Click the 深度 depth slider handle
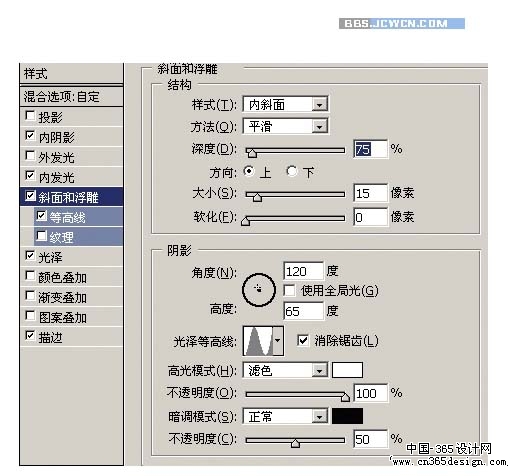 coord(252,153)
